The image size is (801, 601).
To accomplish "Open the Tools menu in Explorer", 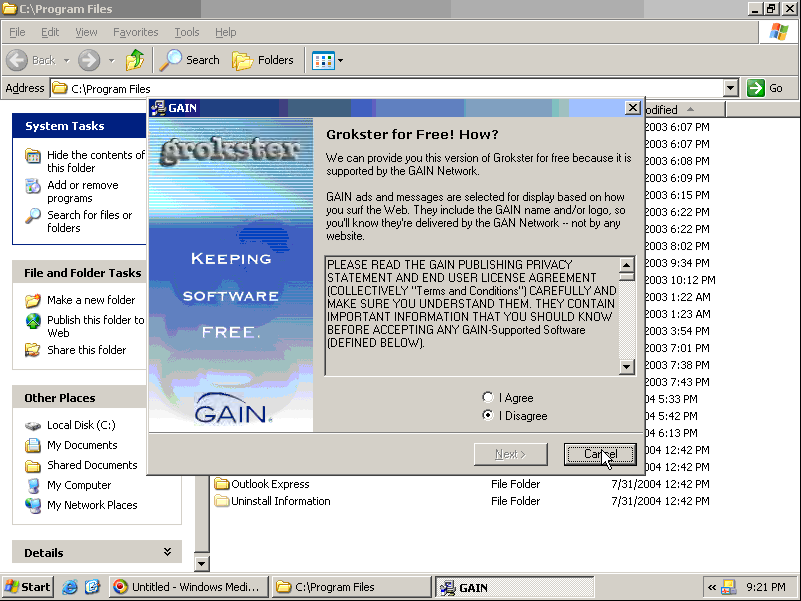I will pos(187,32).
